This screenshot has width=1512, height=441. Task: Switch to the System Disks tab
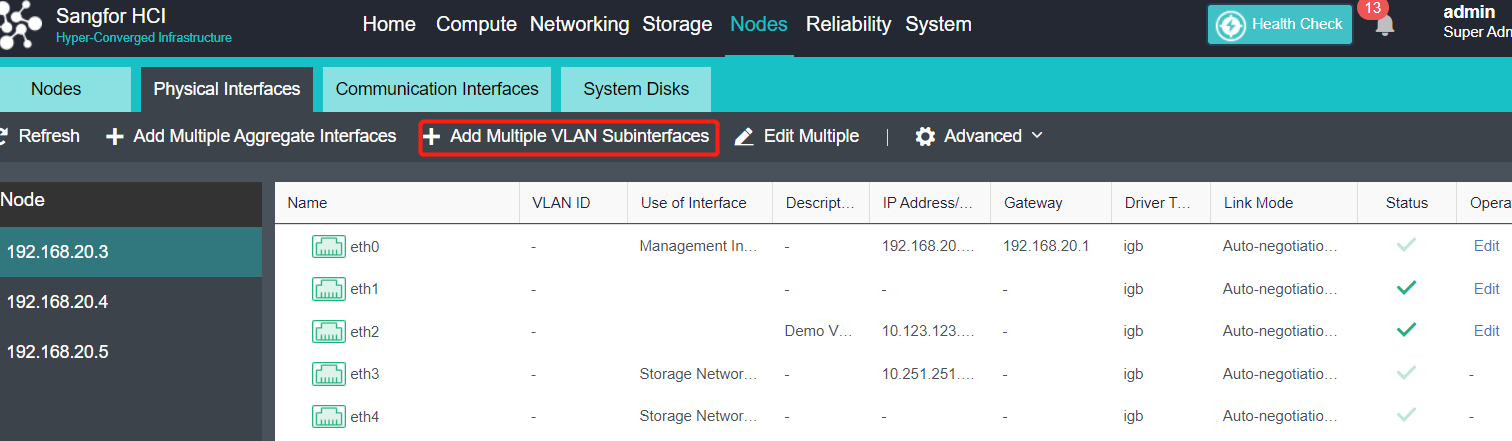(x=636, y=89)
